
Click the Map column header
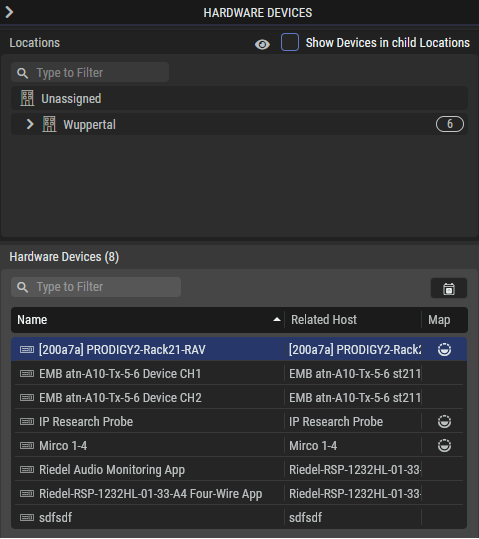[x=439, y=320]
